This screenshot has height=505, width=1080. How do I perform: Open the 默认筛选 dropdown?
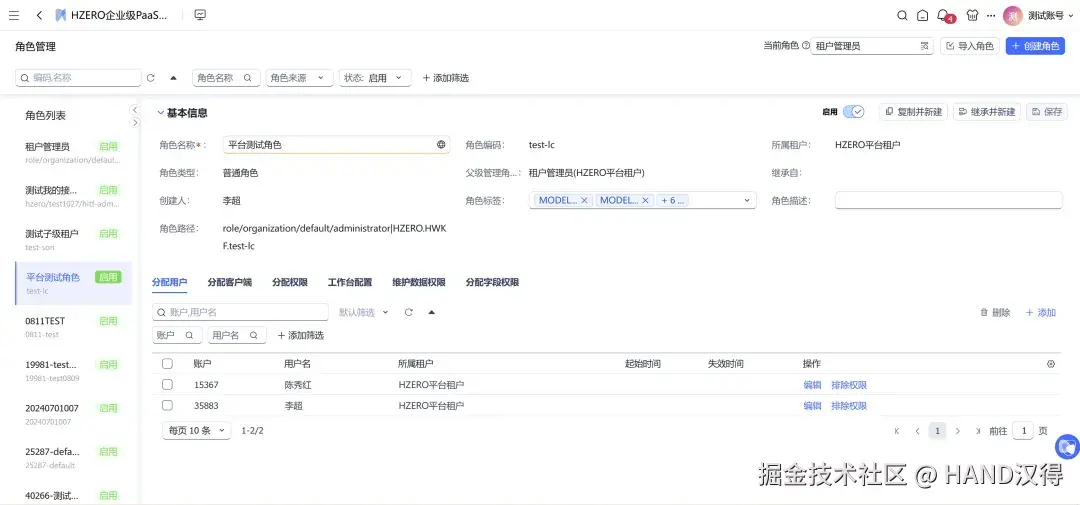[364, 312]
